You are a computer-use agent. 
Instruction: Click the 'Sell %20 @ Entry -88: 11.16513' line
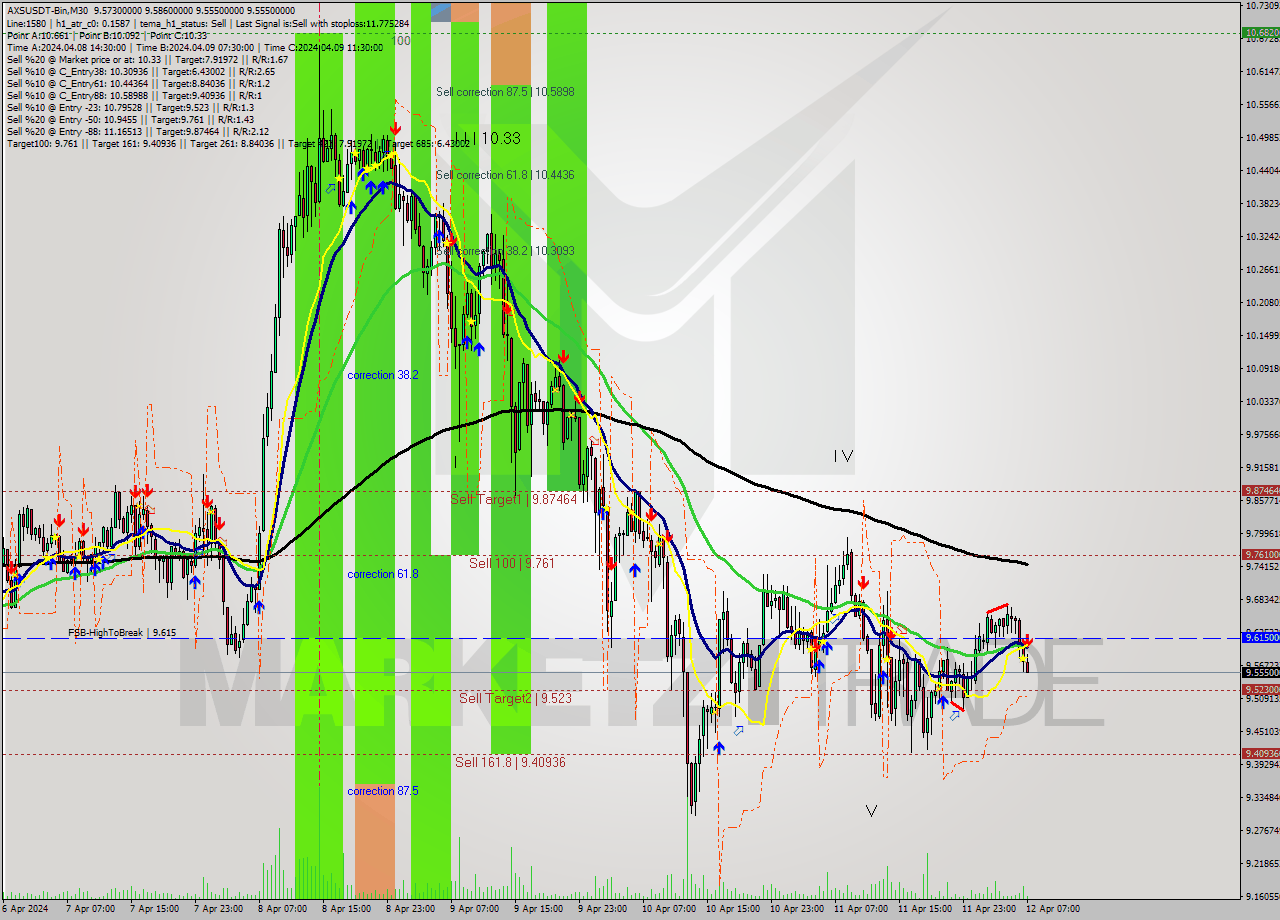(x=137, y=131)
